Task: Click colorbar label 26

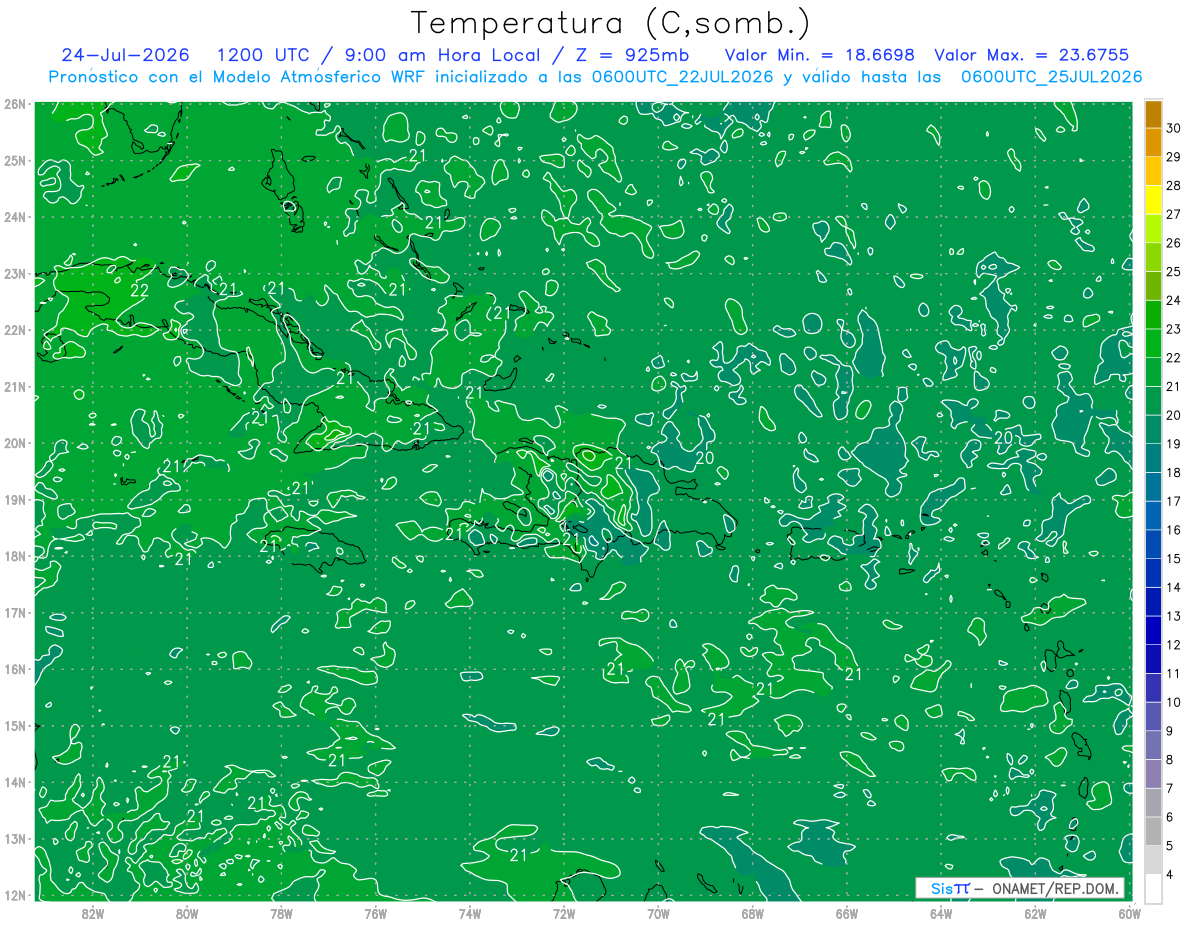Action: (1174, 243)
